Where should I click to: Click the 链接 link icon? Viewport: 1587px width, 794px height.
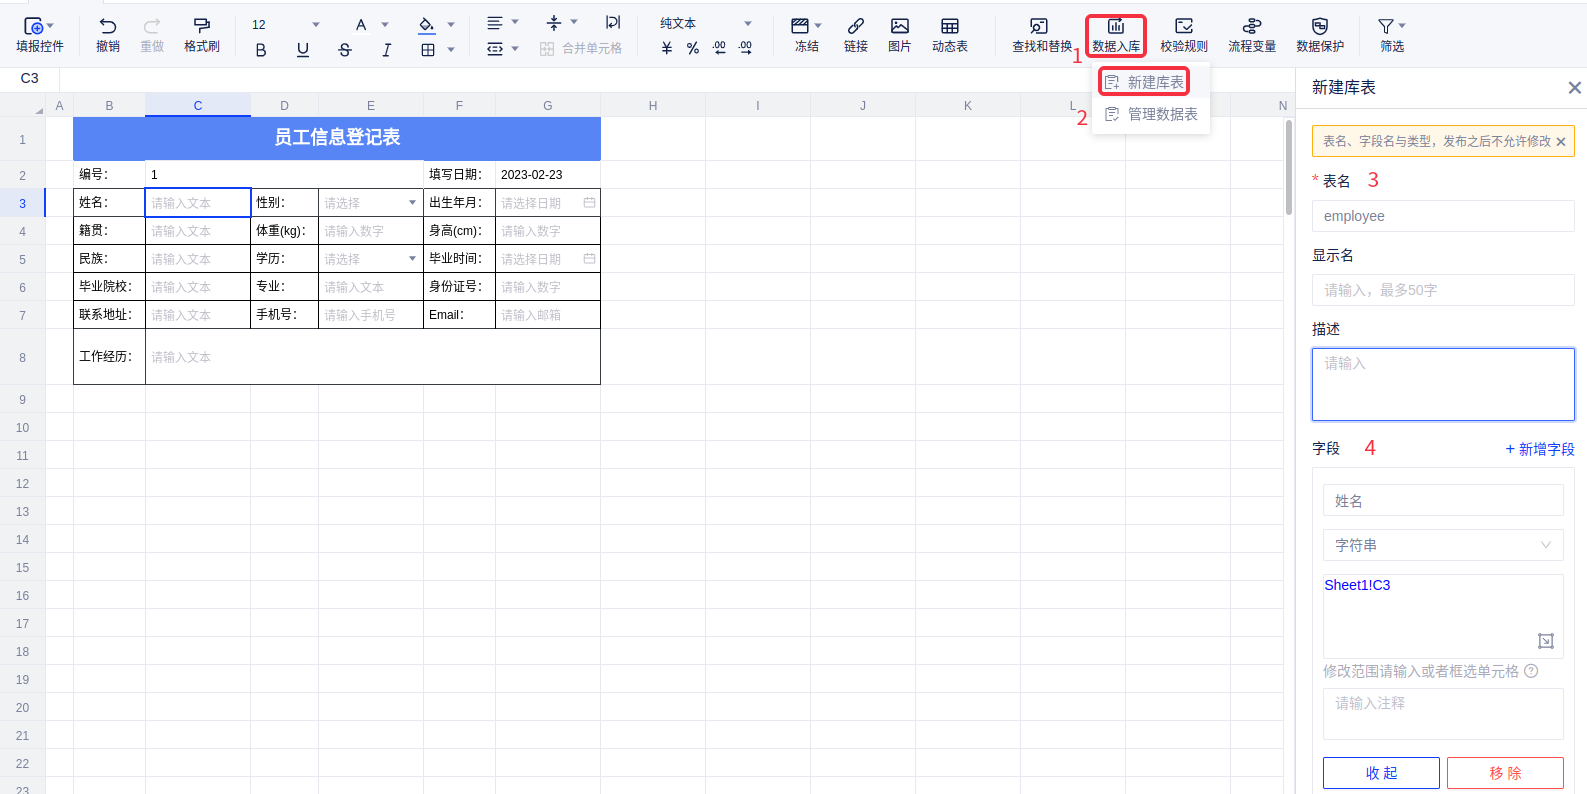tap(855, 34)
